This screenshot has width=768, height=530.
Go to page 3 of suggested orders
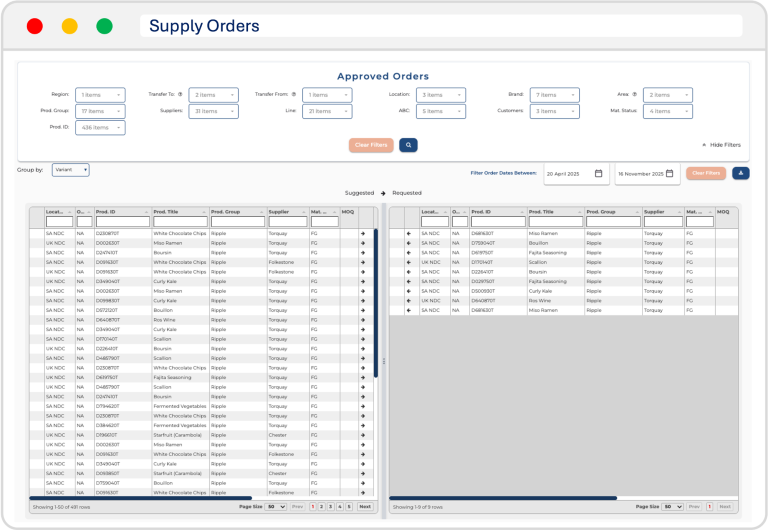coord(329,507)
